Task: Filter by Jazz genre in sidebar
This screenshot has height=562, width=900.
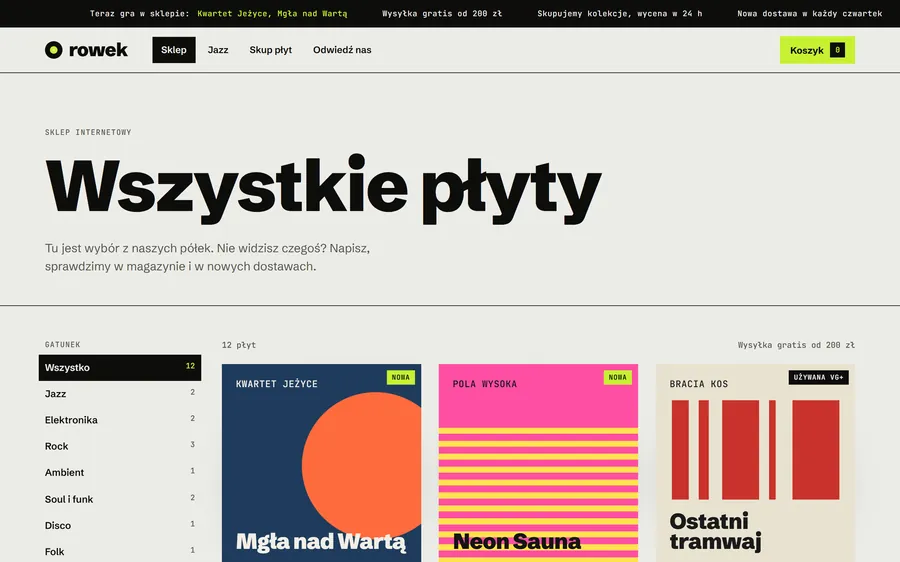Action: point(120,394)
